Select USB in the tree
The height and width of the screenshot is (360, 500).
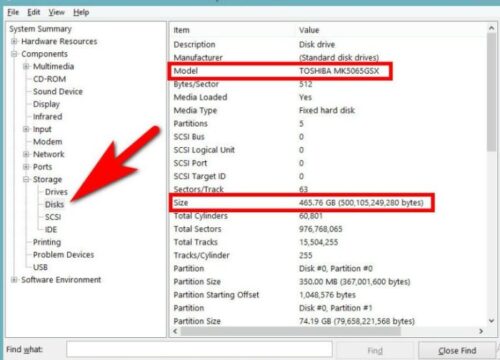coord(40,267)
